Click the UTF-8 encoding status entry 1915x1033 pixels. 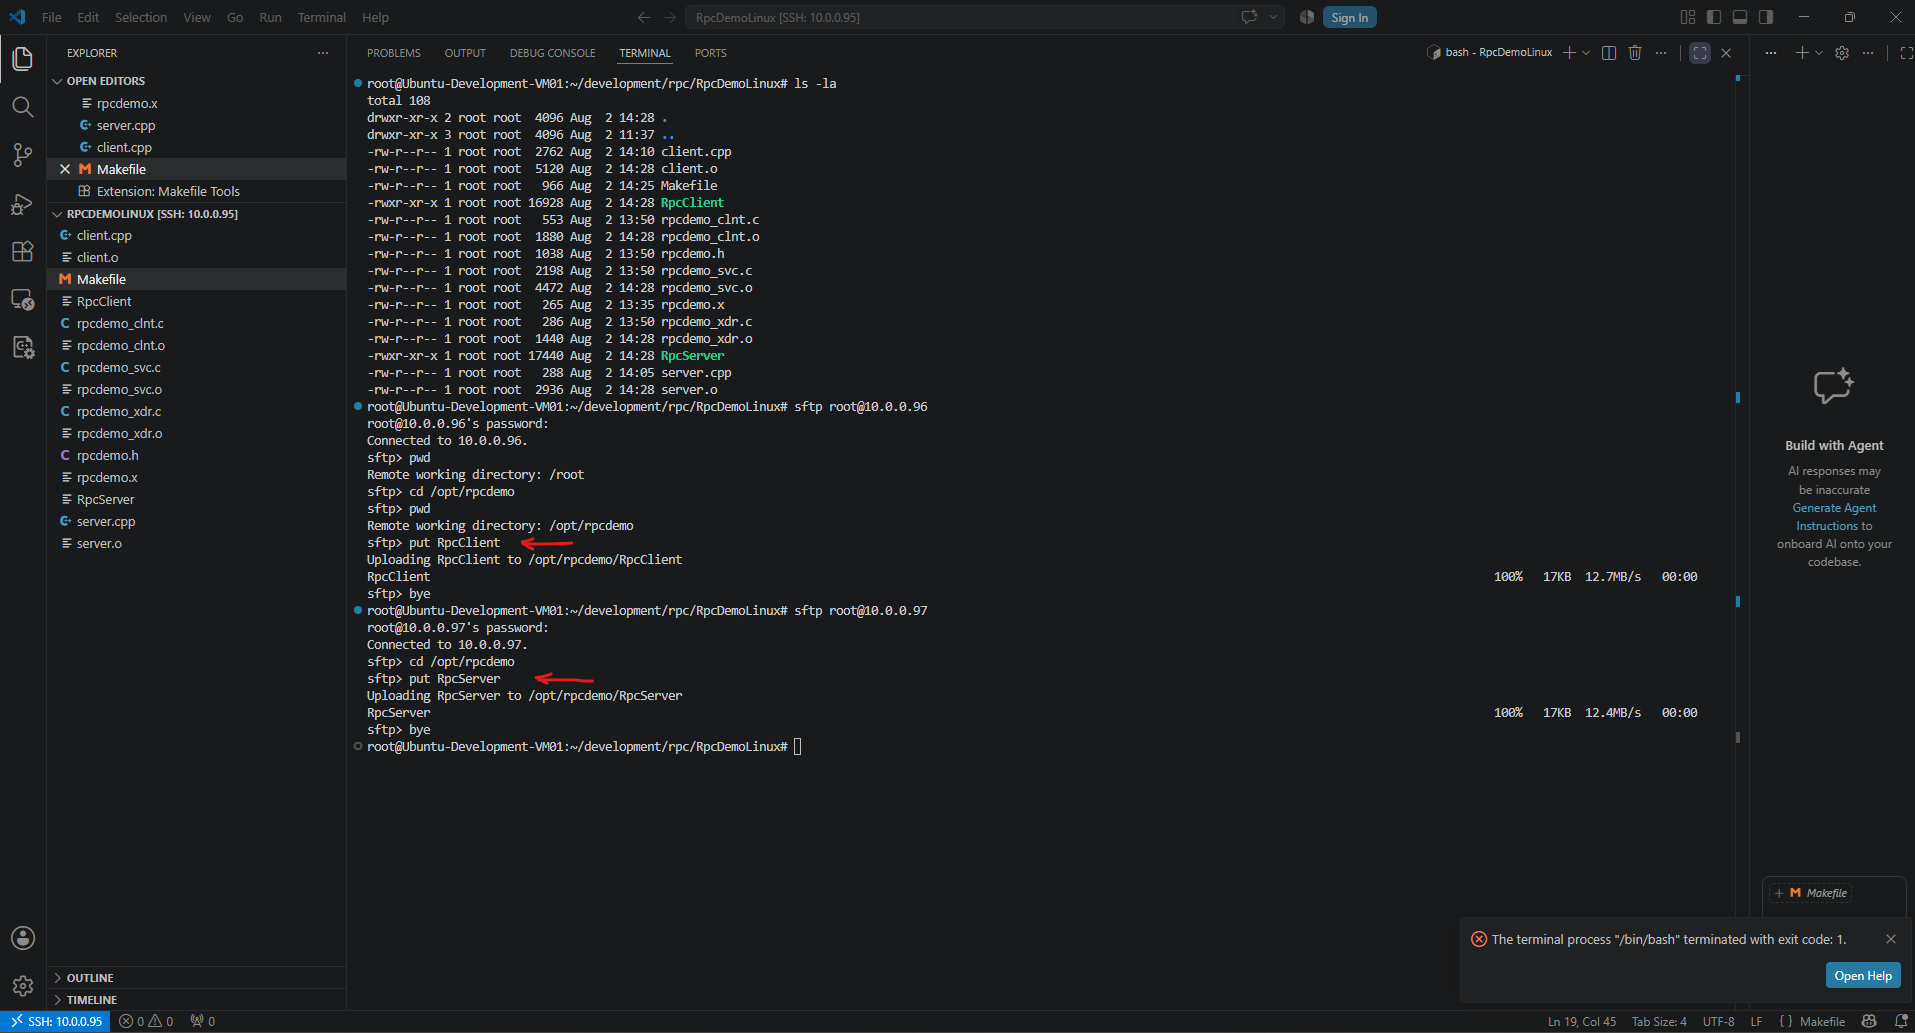point(1718,1021)
